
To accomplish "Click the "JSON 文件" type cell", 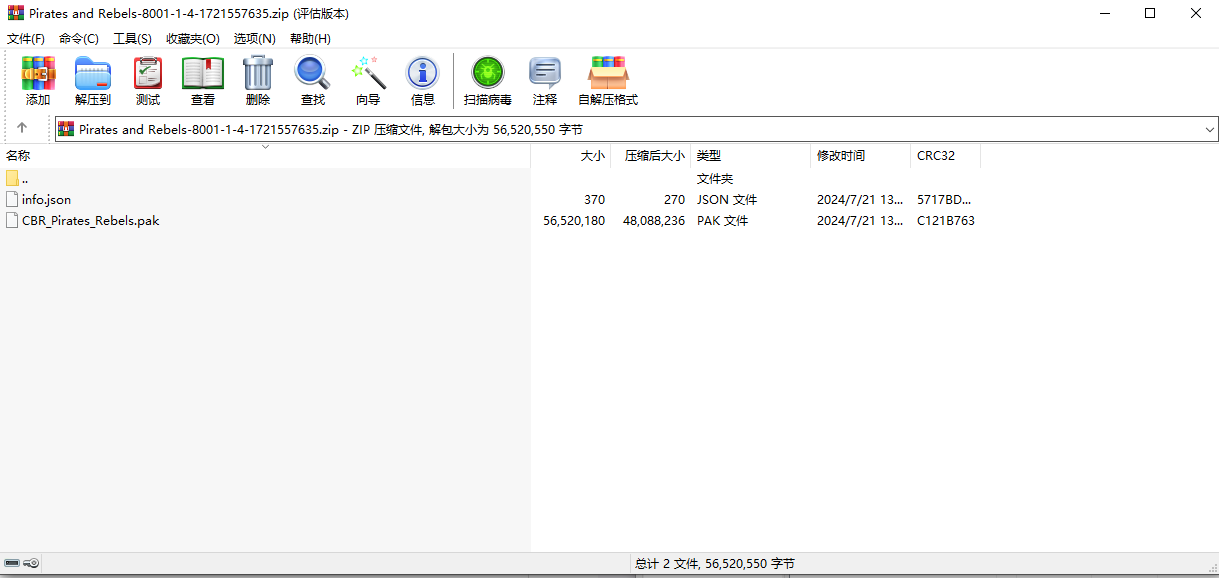I will (727, 199).
